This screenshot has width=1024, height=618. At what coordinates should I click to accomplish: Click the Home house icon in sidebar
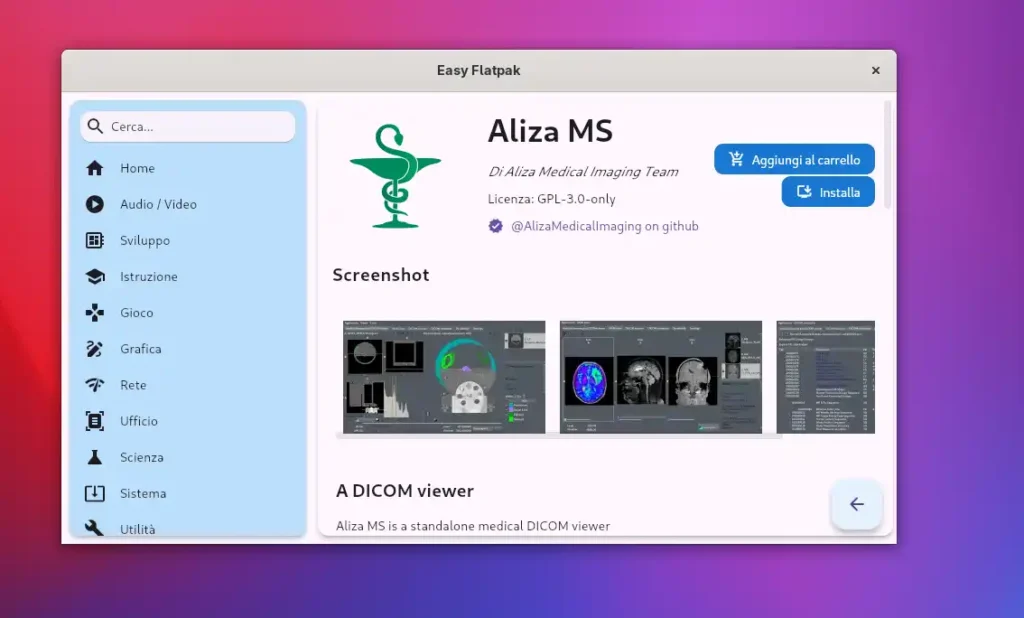(x=95, y=168)
